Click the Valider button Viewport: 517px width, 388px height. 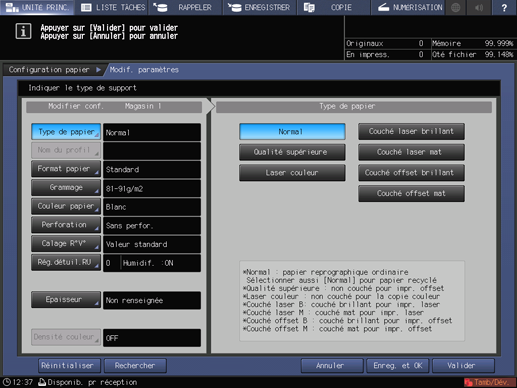click(x=463, y=366)
